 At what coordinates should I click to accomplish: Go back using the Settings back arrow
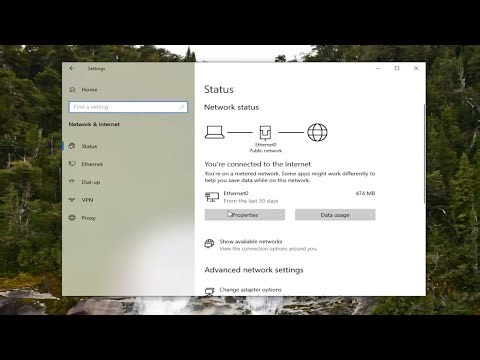72,68
